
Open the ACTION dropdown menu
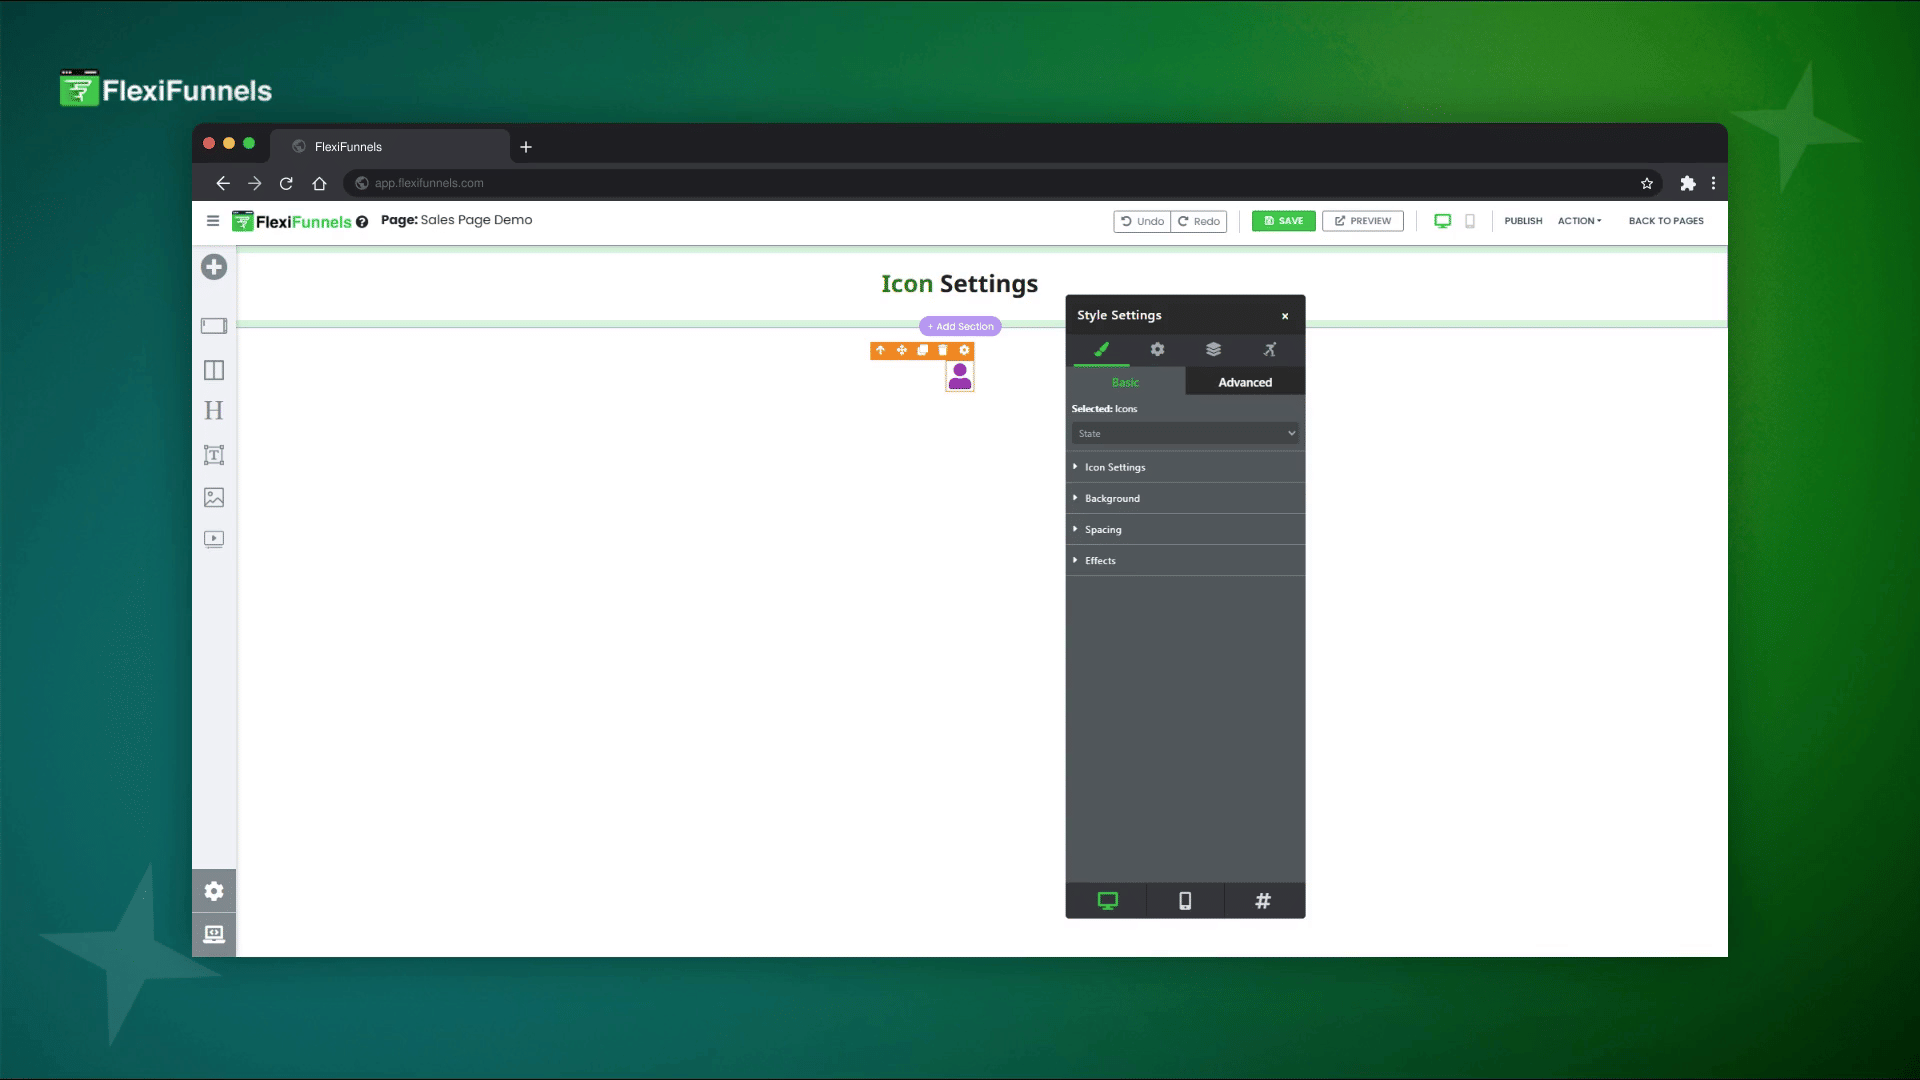click(1579, 221)
